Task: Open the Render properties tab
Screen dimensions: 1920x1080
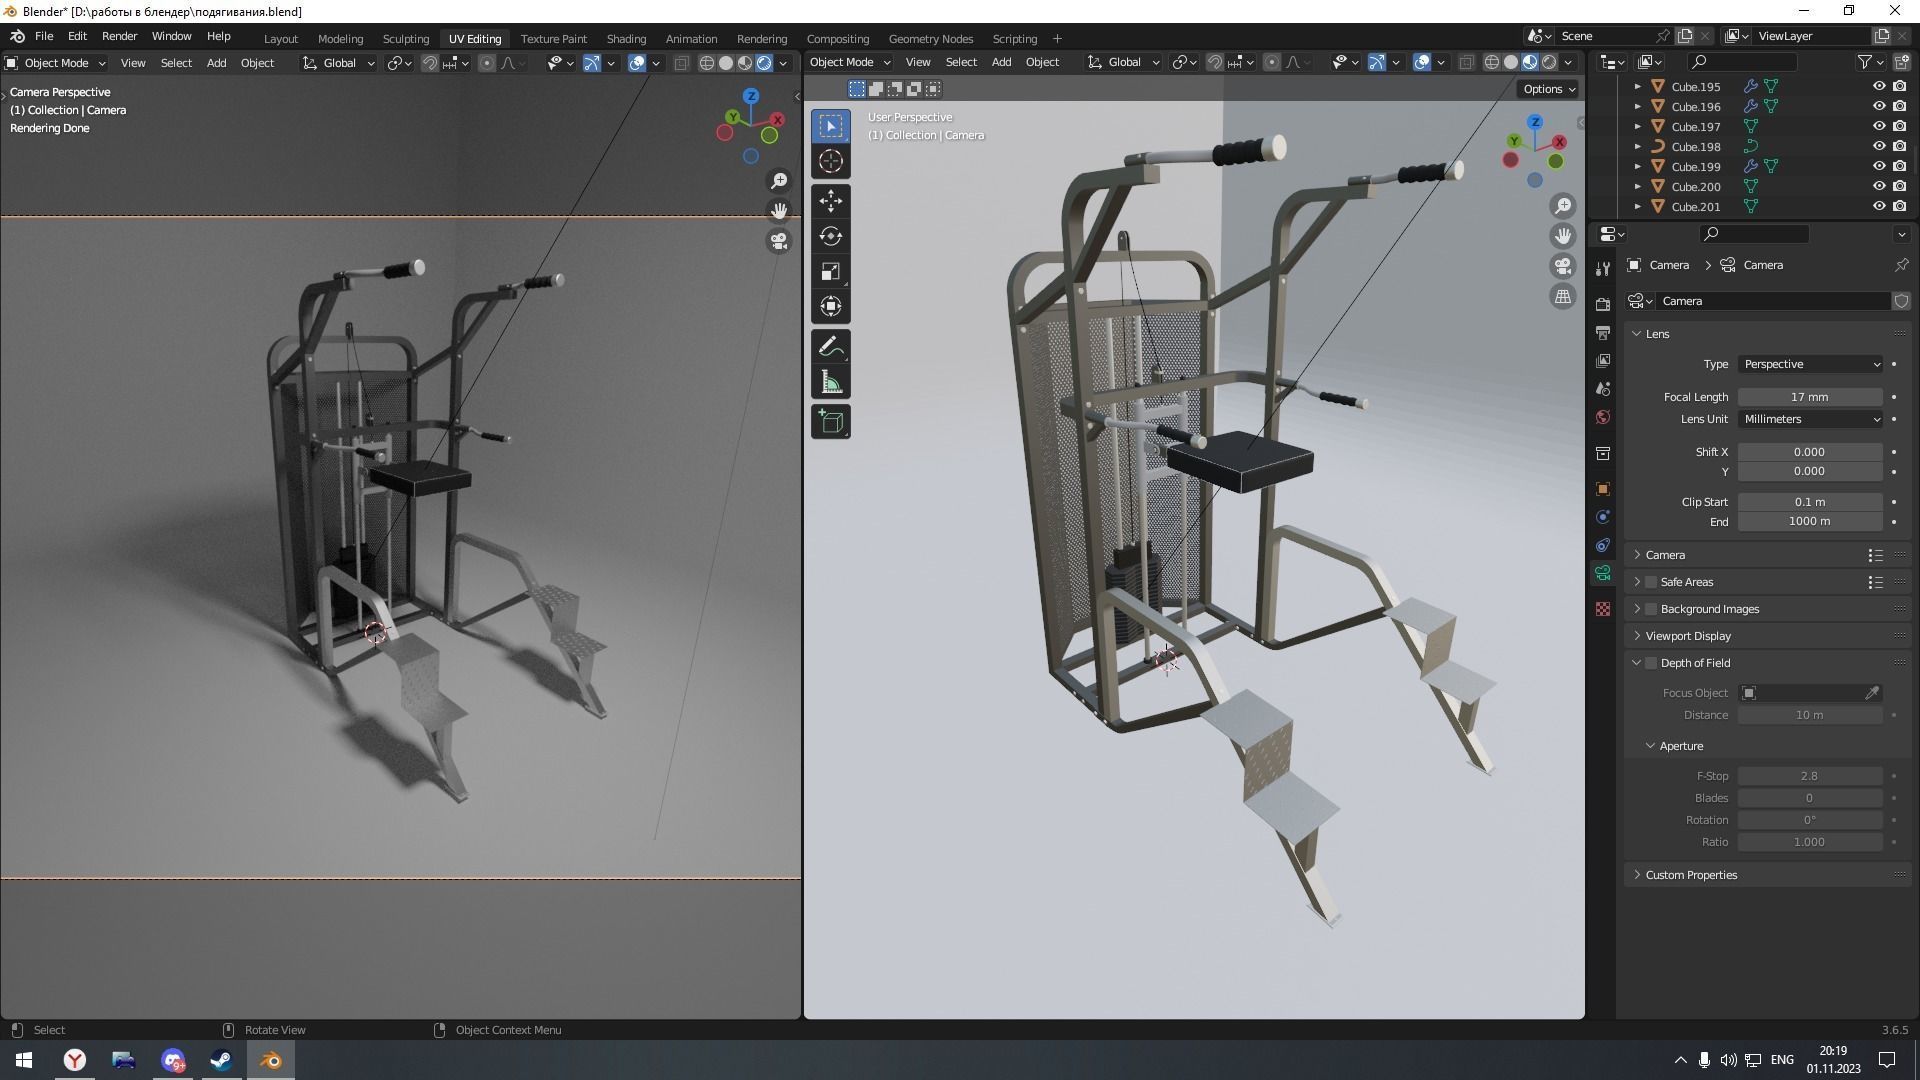Action: pyautogui.click(x=1603, y=304)
